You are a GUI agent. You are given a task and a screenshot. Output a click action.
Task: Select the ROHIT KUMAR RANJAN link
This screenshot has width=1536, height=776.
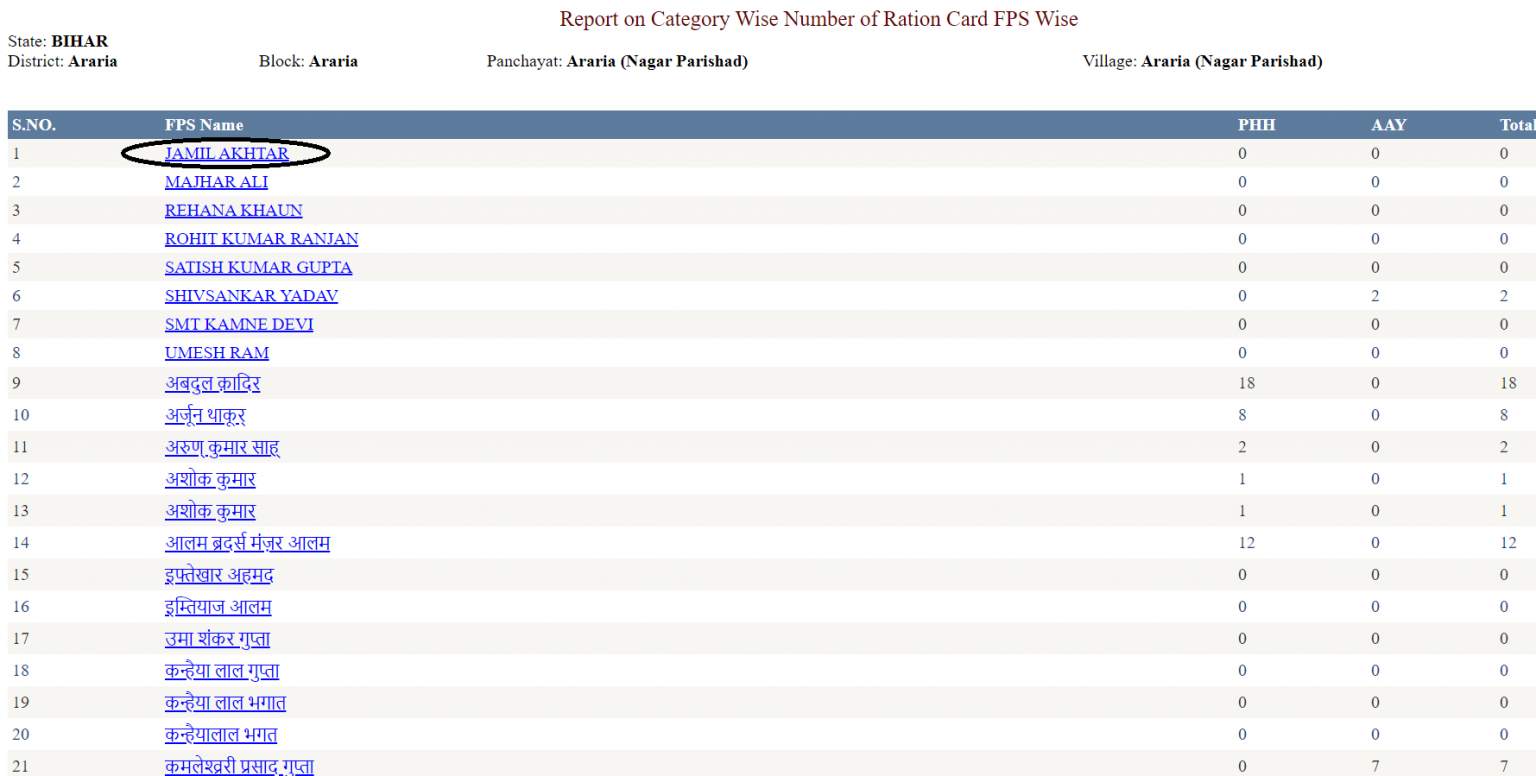pyautogui.click(x=261, y=239)
